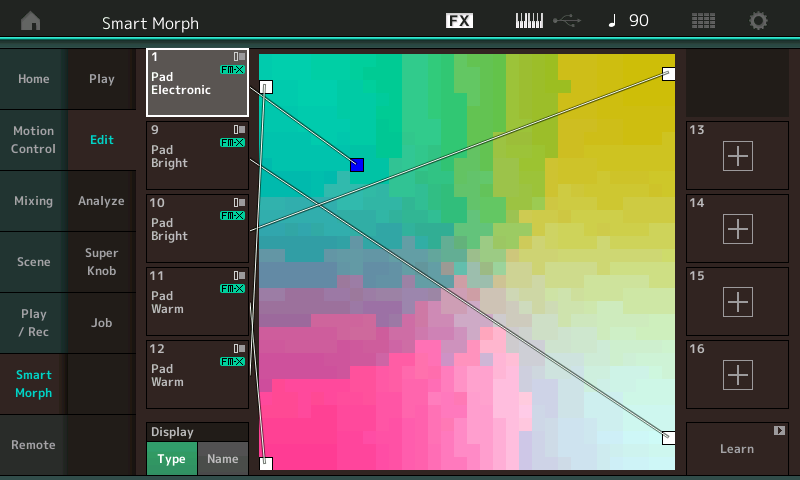Add part with slot 16 plus icon
The width and height of the screenshot is (800, 480).
coord(737,374)
